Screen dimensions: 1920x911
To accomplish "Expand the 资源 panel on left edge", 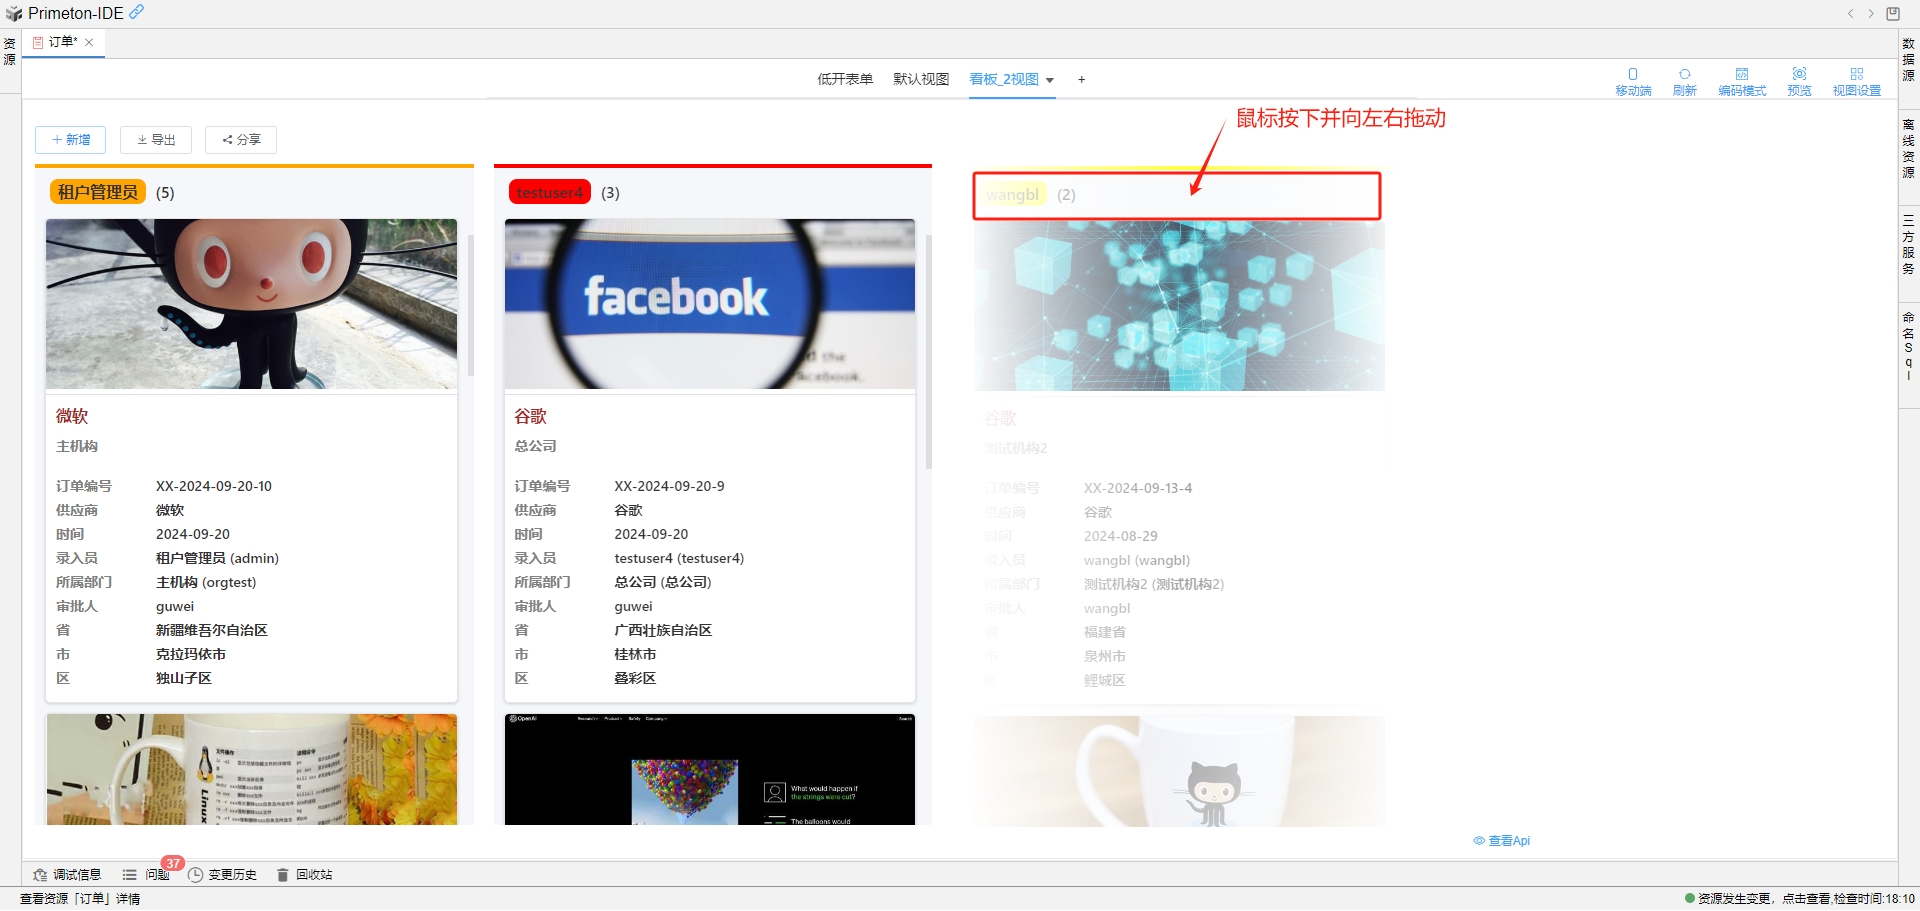I will tap(10, 52).
